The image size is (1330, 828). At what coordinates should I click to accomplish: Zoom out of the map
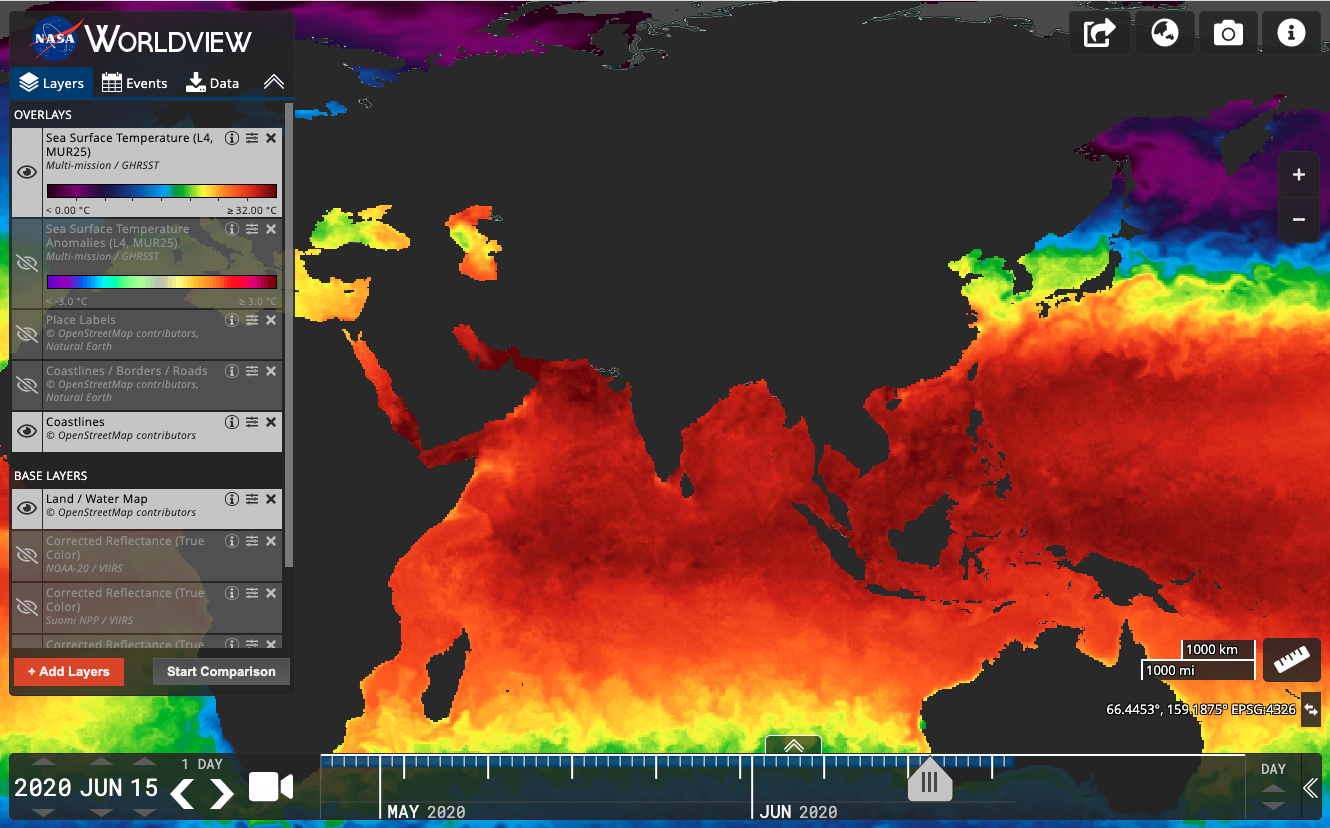1299,219
